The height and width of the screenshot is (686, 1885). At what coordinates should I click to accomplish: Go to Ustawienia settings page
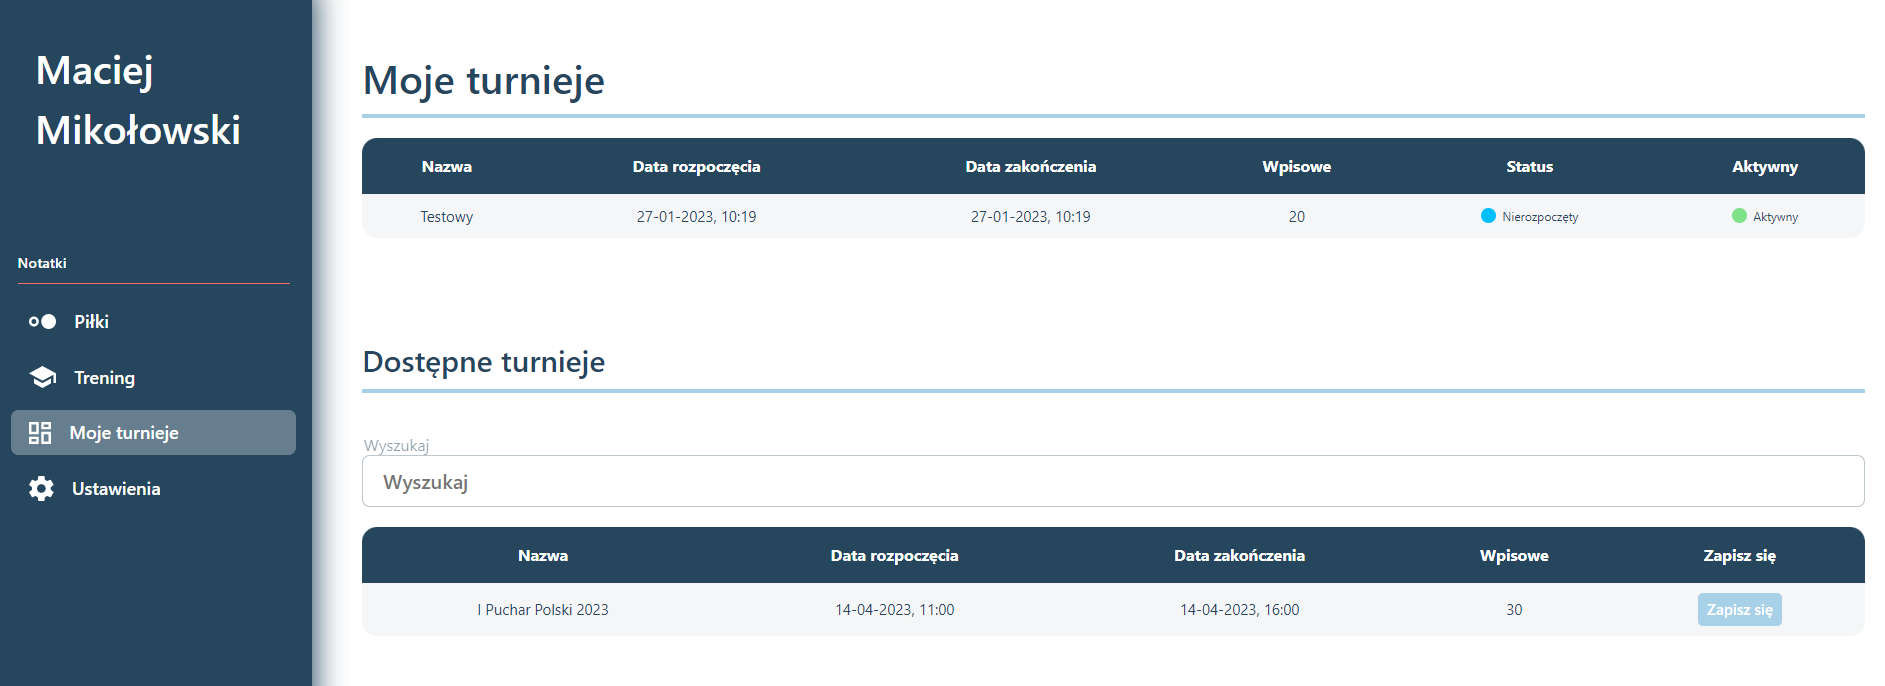coord(116,489)
